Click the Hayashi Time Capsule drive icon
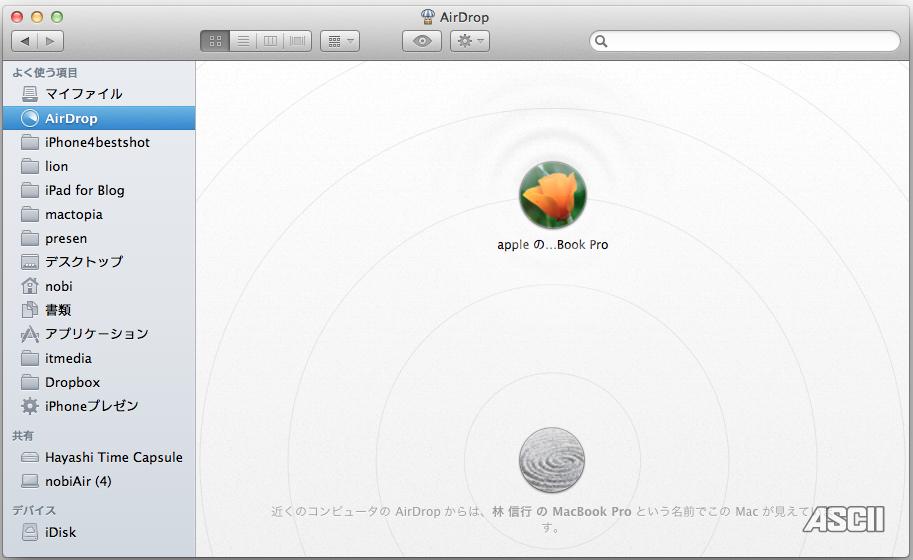Image resolution: width=913 pixels, height=560 pixels. [30, 457]
